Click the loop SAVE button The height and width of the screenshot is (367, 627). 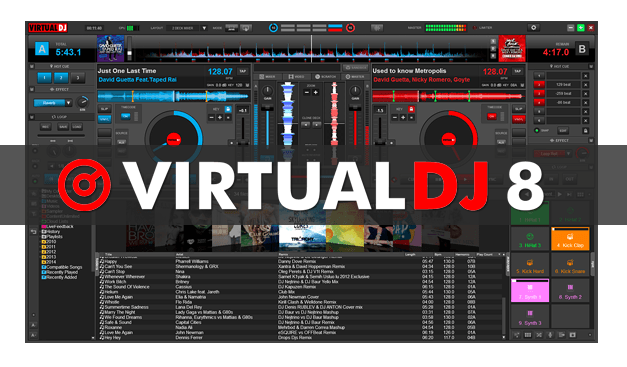[x=63, y=127]
